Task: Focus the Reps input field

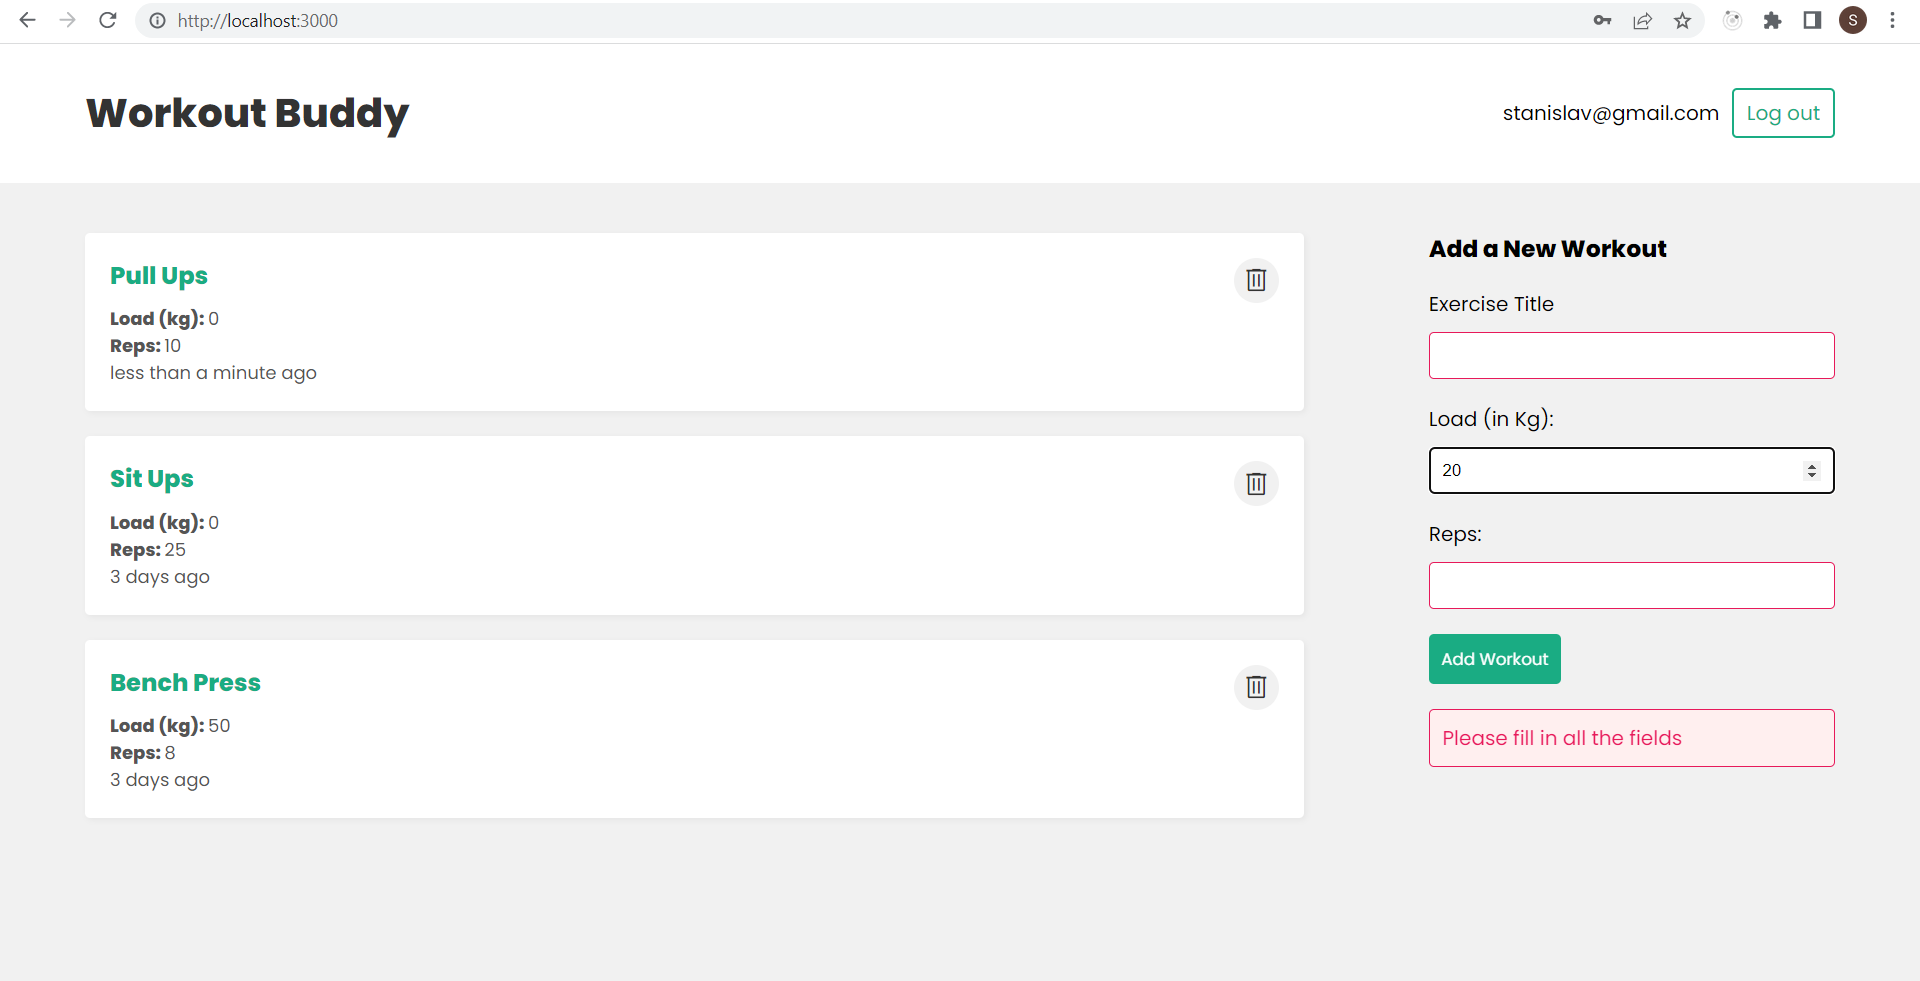Action: point(1631,585)
